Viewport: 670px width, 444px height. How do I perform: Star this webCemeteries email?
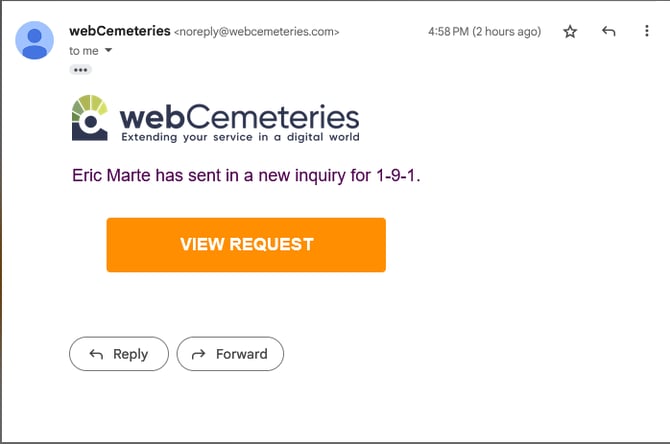(x=570, y=31)
